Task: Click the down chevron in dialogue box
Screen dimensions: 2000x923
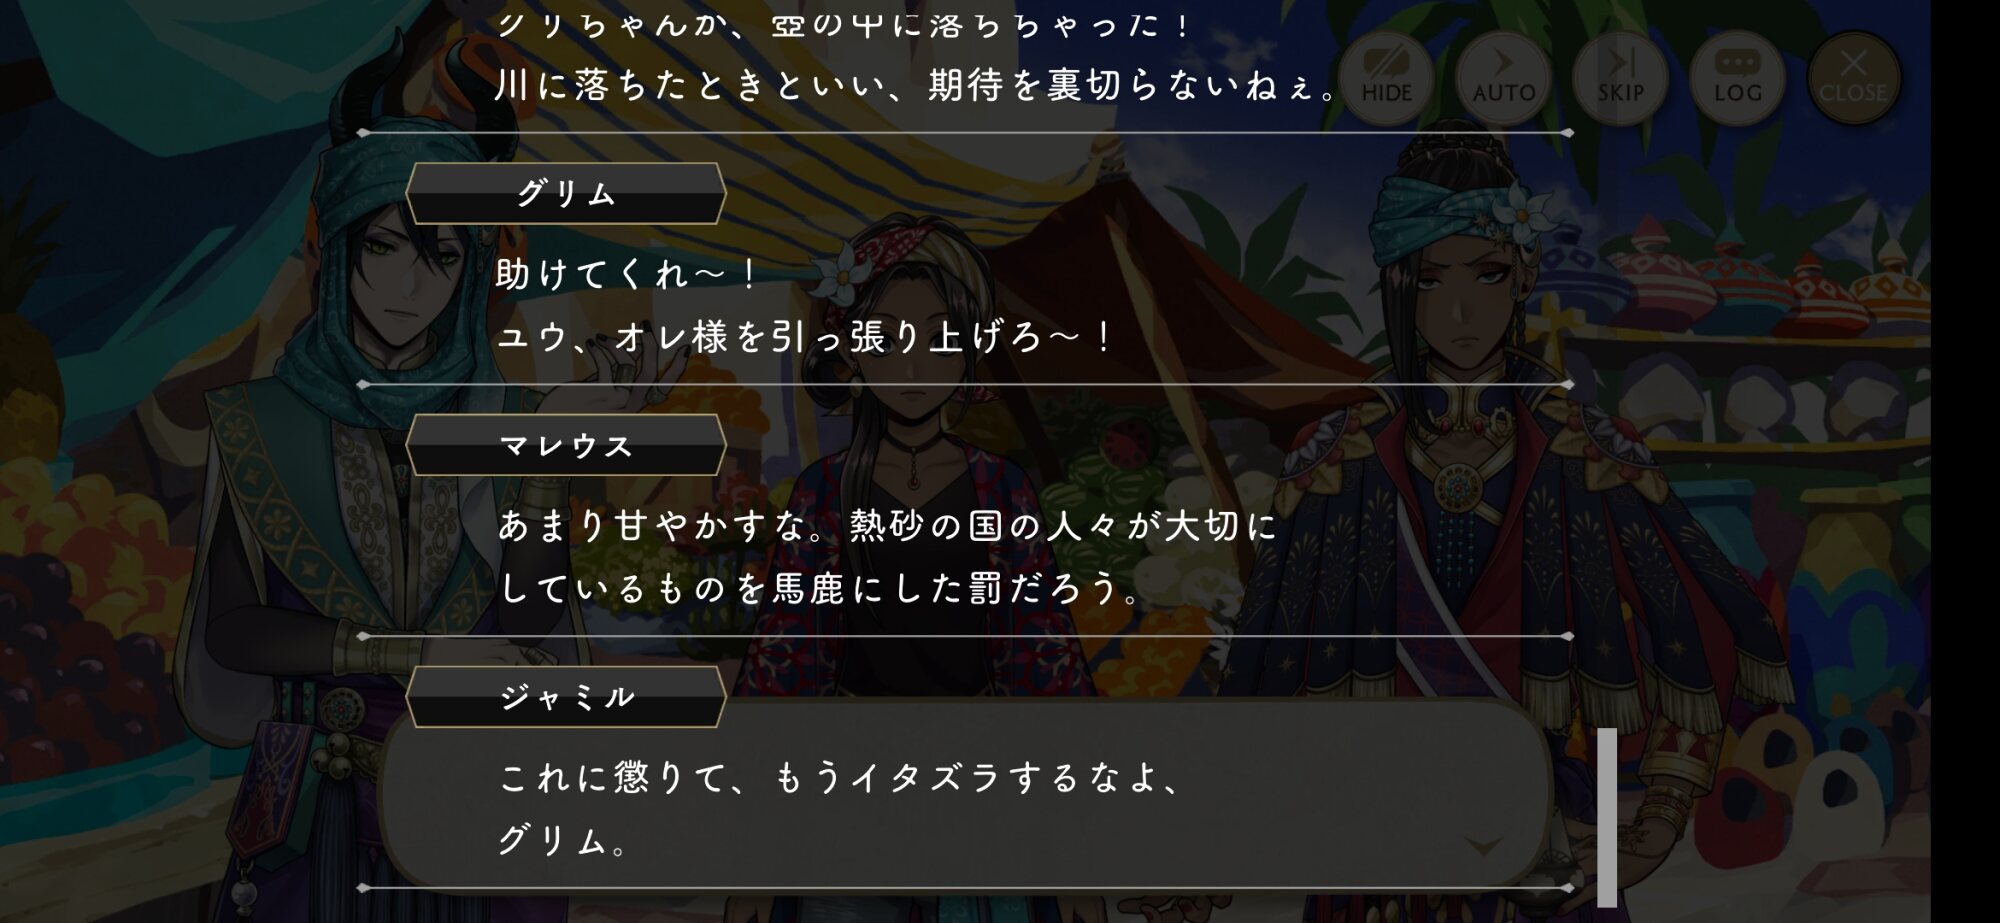Action: (1483, 846)
